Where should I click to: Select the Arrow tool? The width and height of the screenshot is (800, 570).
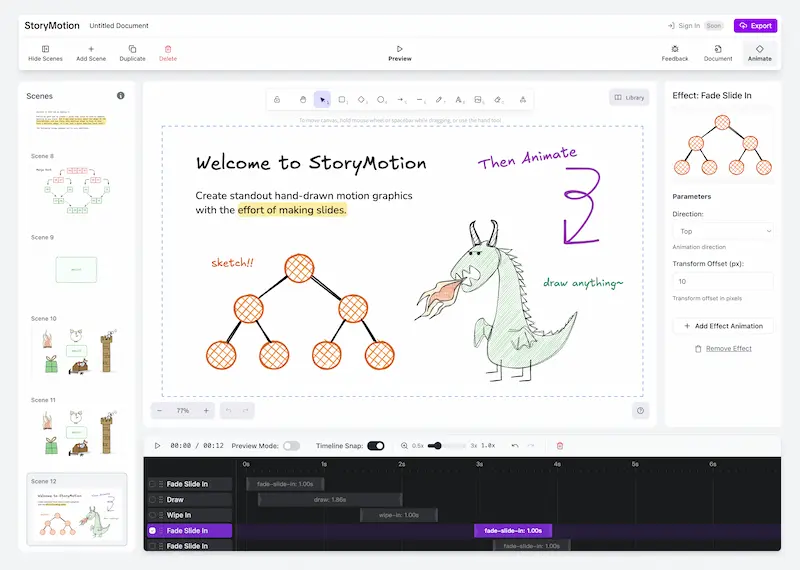coord(401,100)
